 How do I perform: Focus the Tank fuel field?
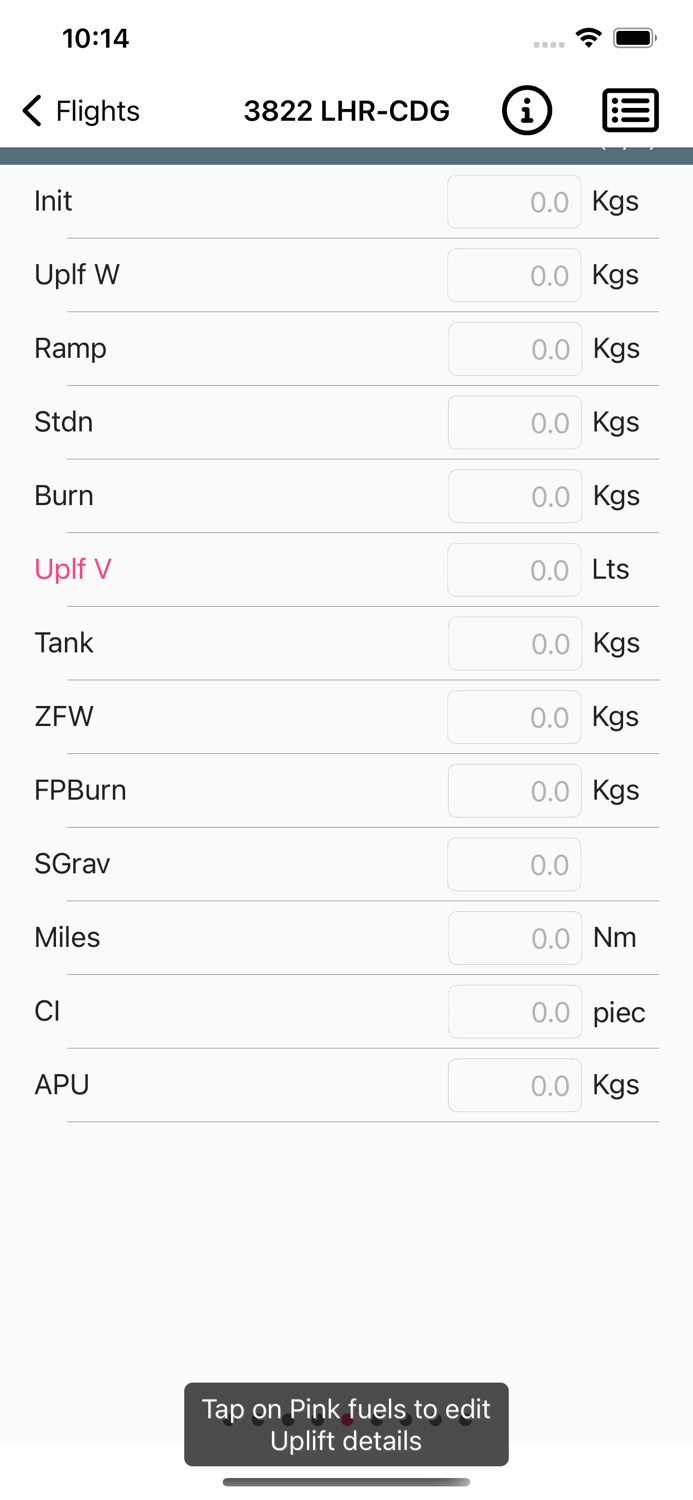[515, 643]
